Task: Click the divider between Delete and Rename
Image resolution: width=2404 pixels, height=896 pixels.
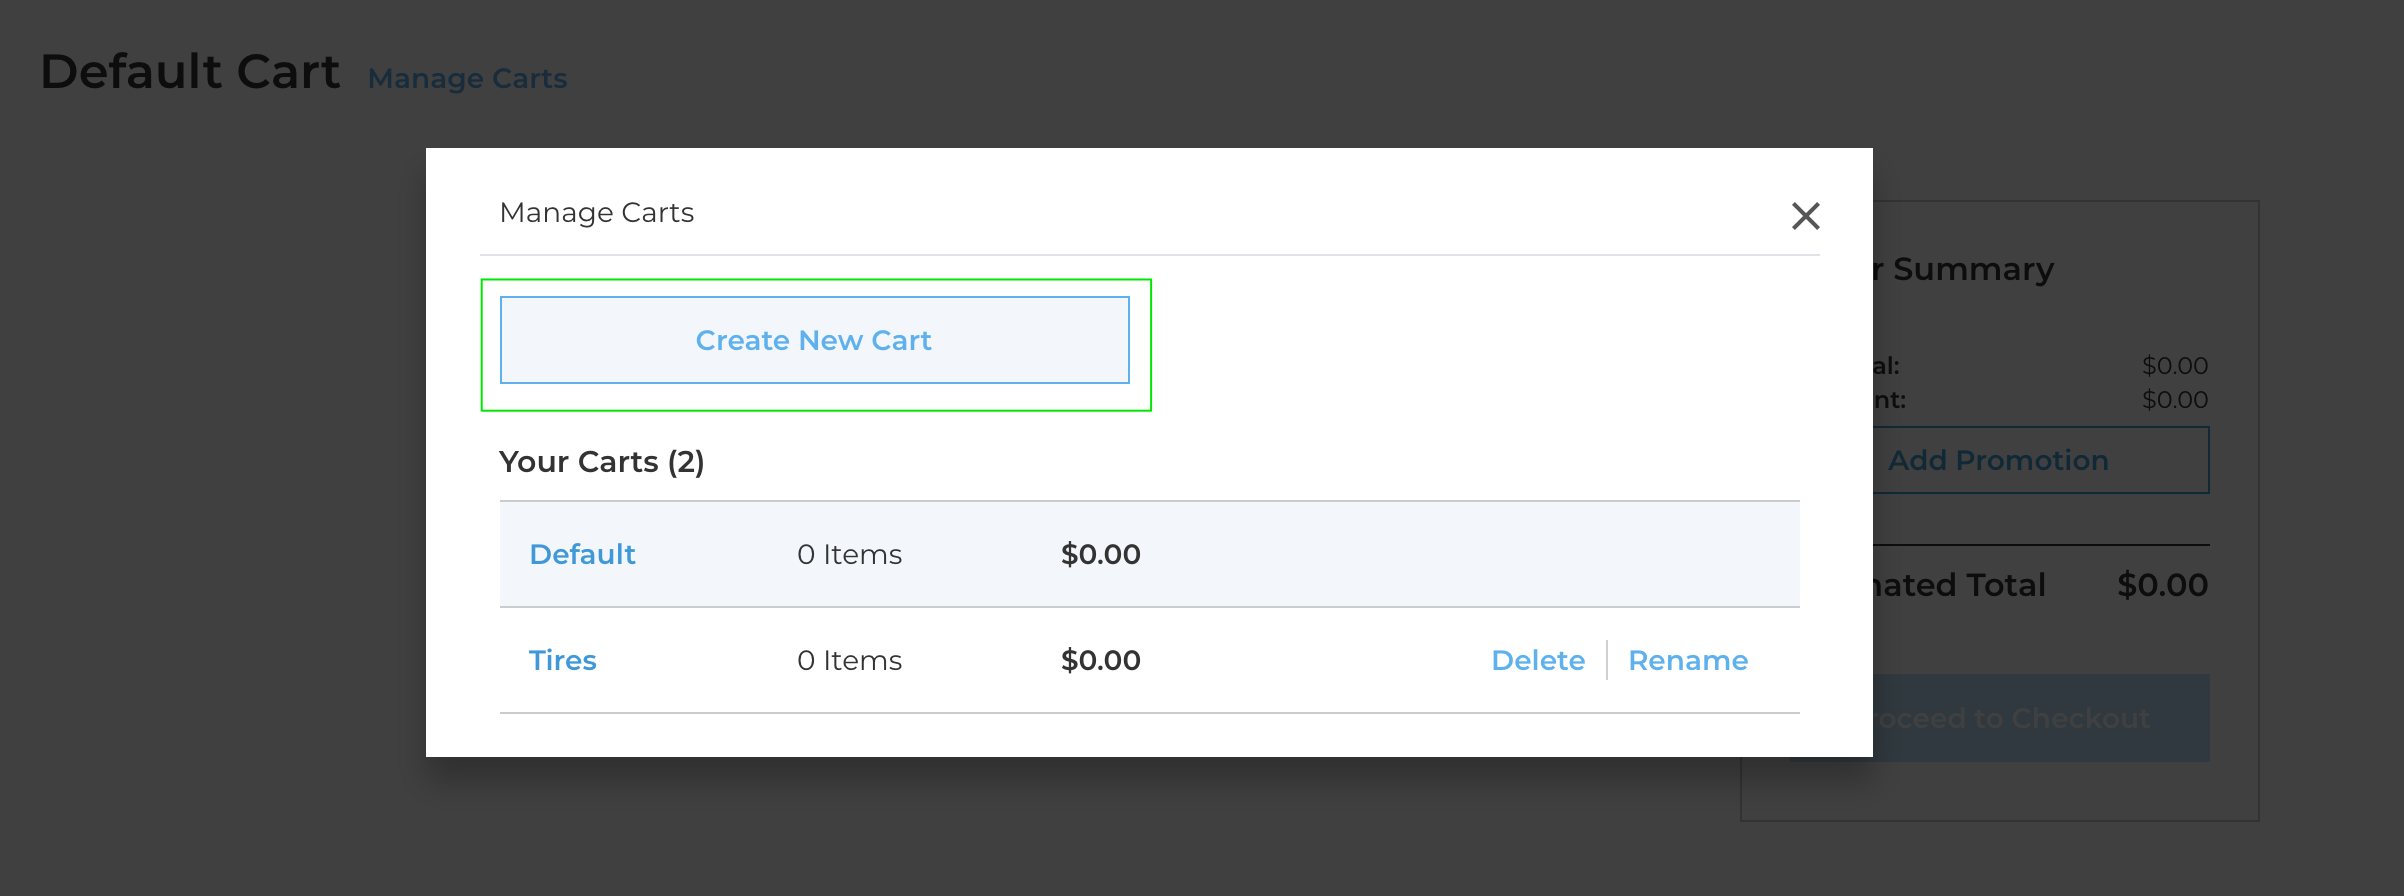Action: pyautogui.click(x=1607, y=660)
